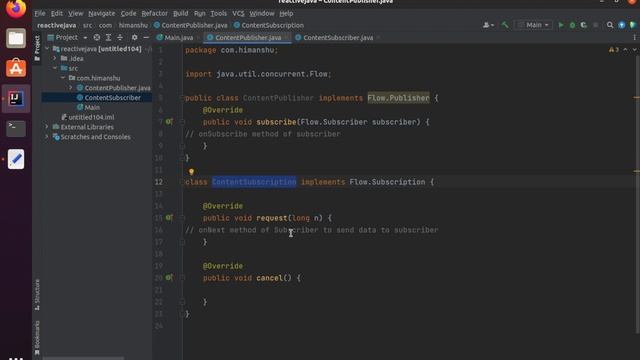Expand Scratches and Consoles node
This screenshot has height=360, width=640.
point(47,137)
